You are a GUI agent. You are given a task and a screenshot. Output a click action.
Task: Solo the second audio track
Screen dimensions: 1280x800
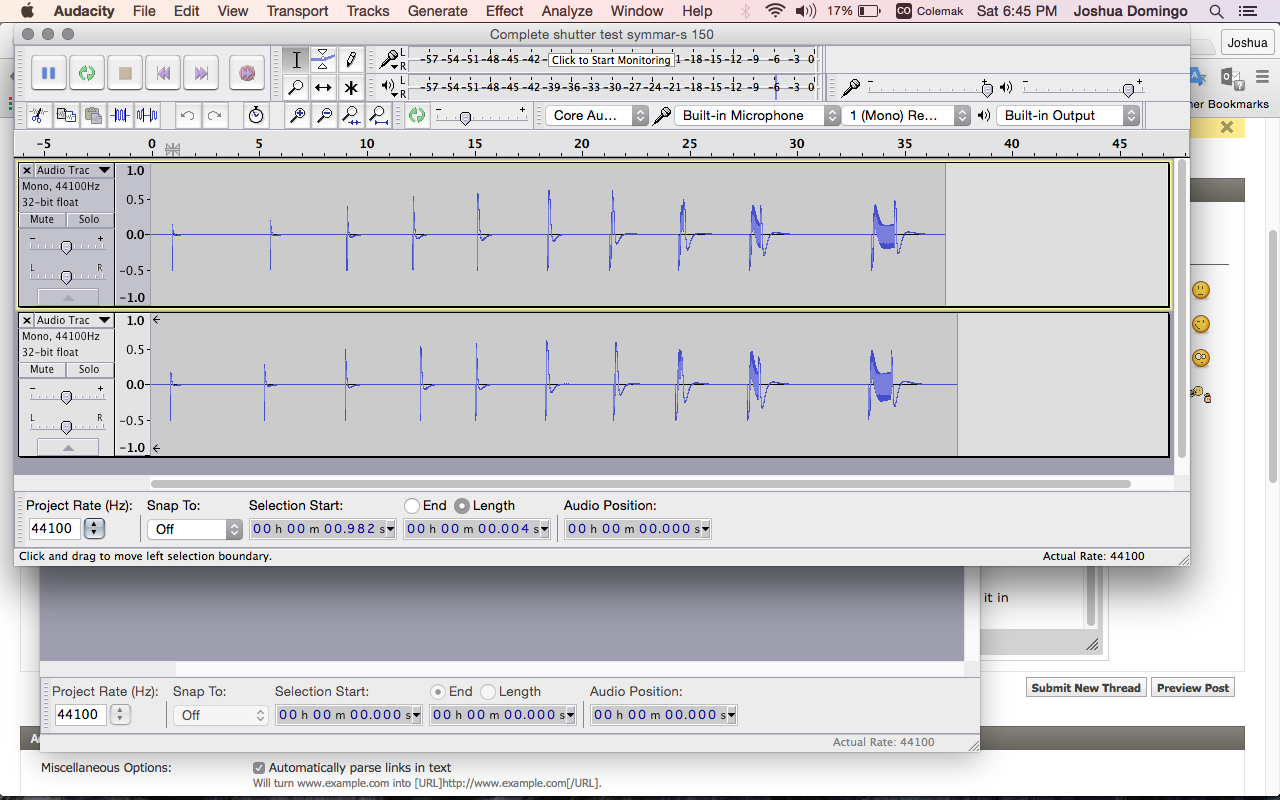(x=89, y=369)
